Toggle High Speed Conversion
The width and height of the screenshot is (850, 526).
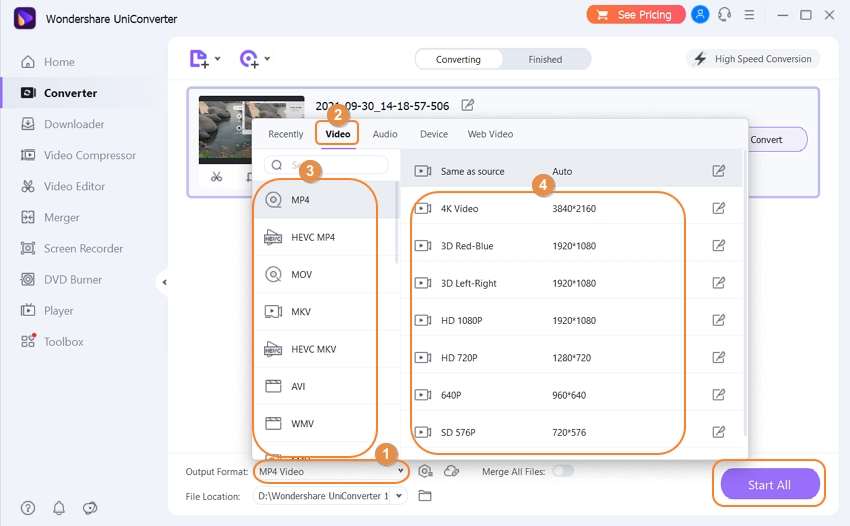(x=754, y=59)
